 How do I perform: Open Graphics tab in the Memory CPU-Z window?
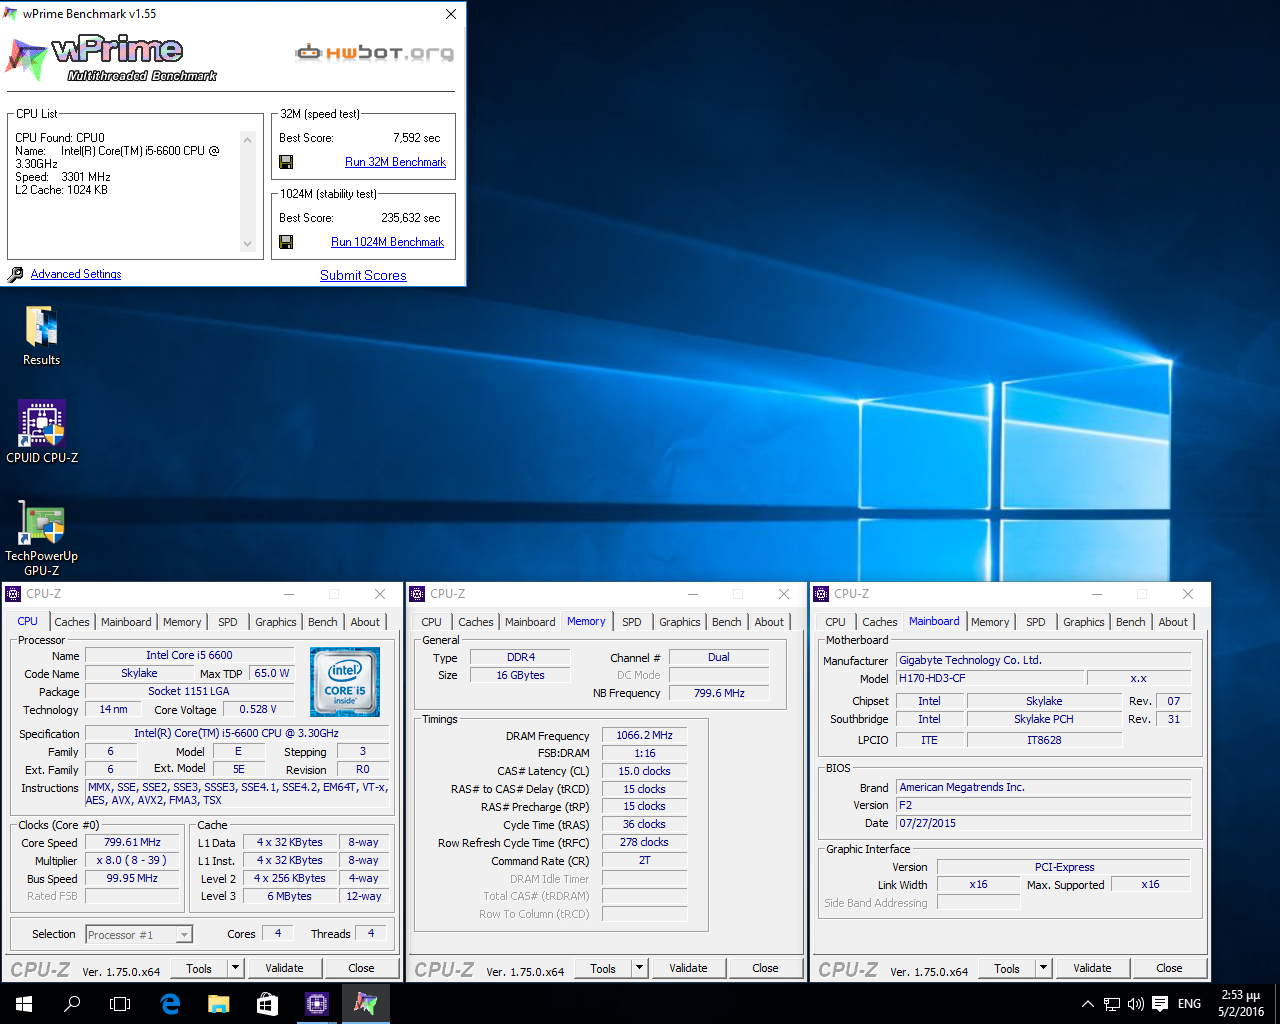click(x=680, y=622)
